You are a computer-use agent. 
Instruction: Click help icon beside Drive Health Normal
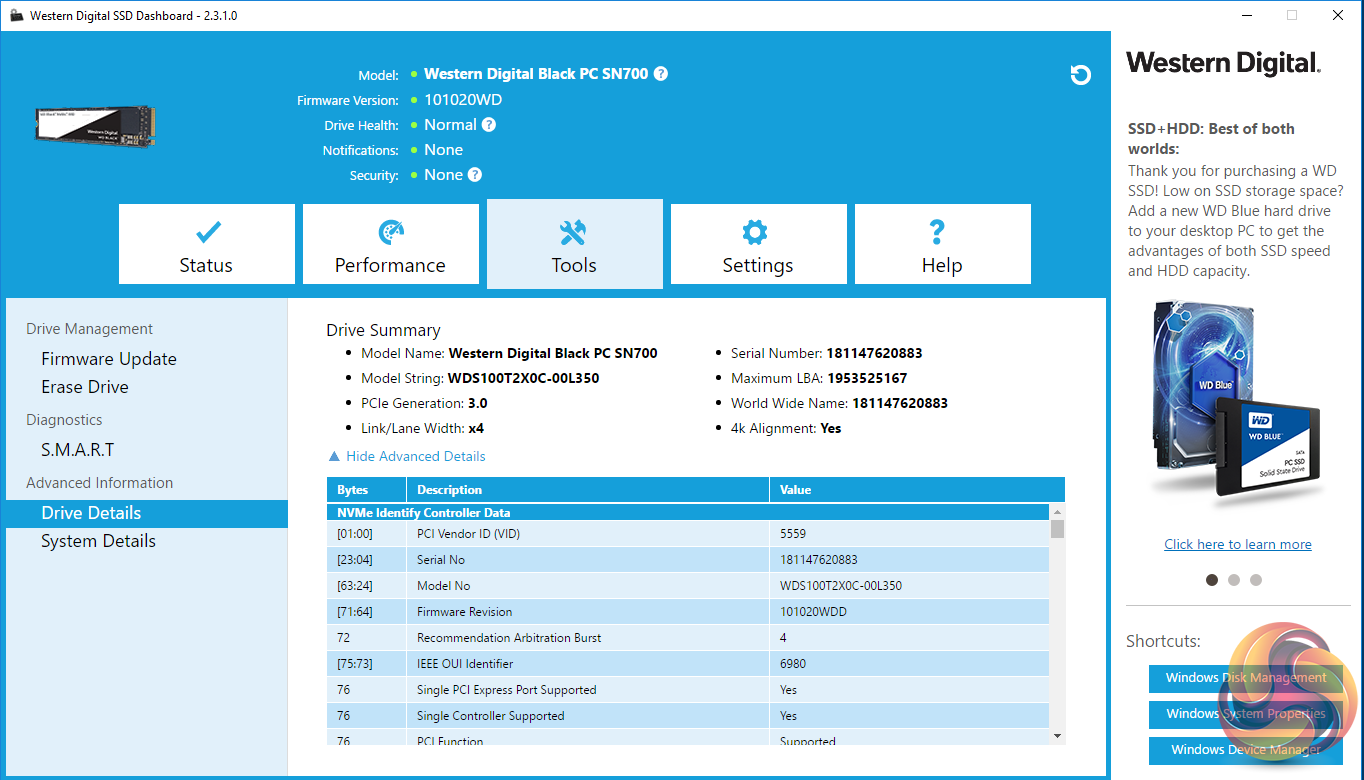point(489,125)
